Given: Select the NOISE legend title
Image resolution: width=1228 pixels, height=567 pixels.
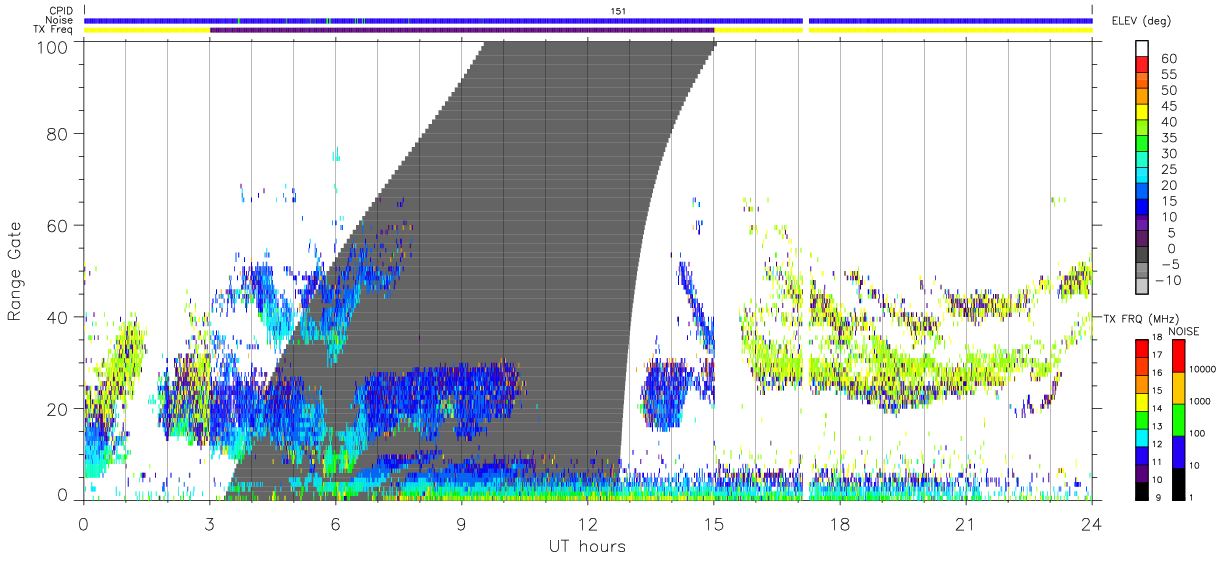Looking at the screenshot, I should click(x=1183, y=331).
